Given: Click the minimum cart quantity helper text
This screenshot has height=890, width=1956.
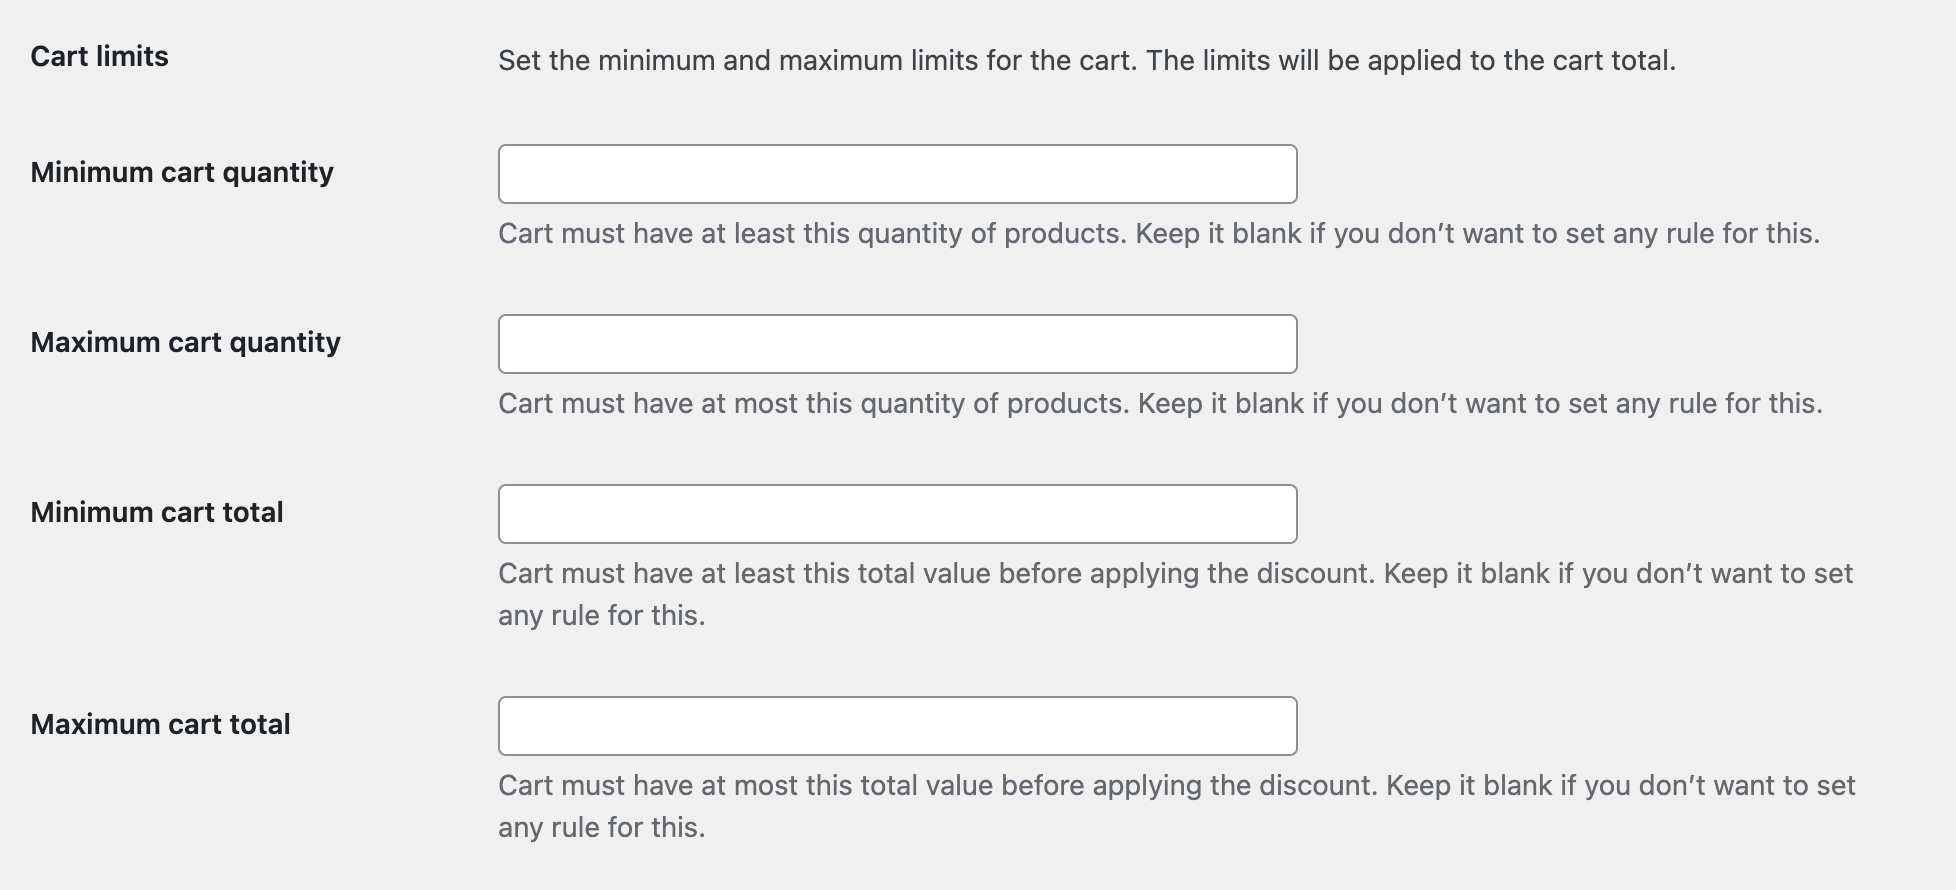Looking at the screenshot, I should point(1160,233).
